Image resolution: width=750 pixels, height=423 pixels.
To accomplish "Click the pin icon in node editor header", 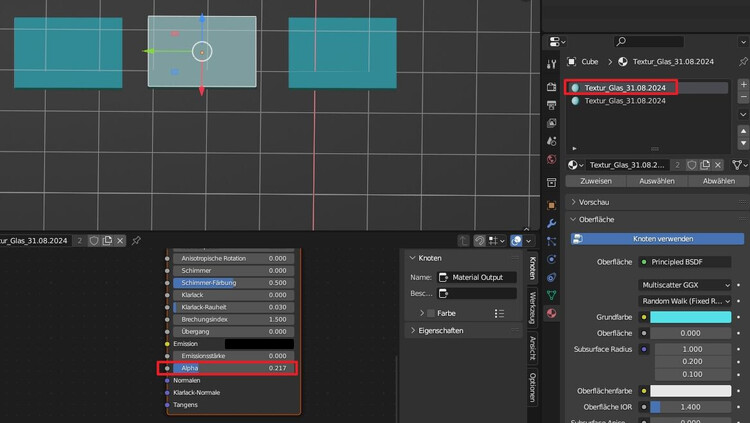I will click(x=136, y=241).
